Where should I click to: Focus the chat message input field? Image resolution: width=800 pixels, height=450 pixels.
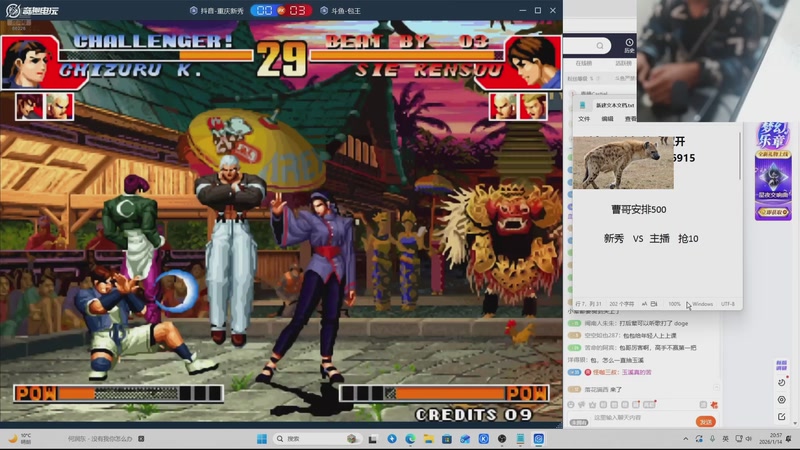point(640,418)
